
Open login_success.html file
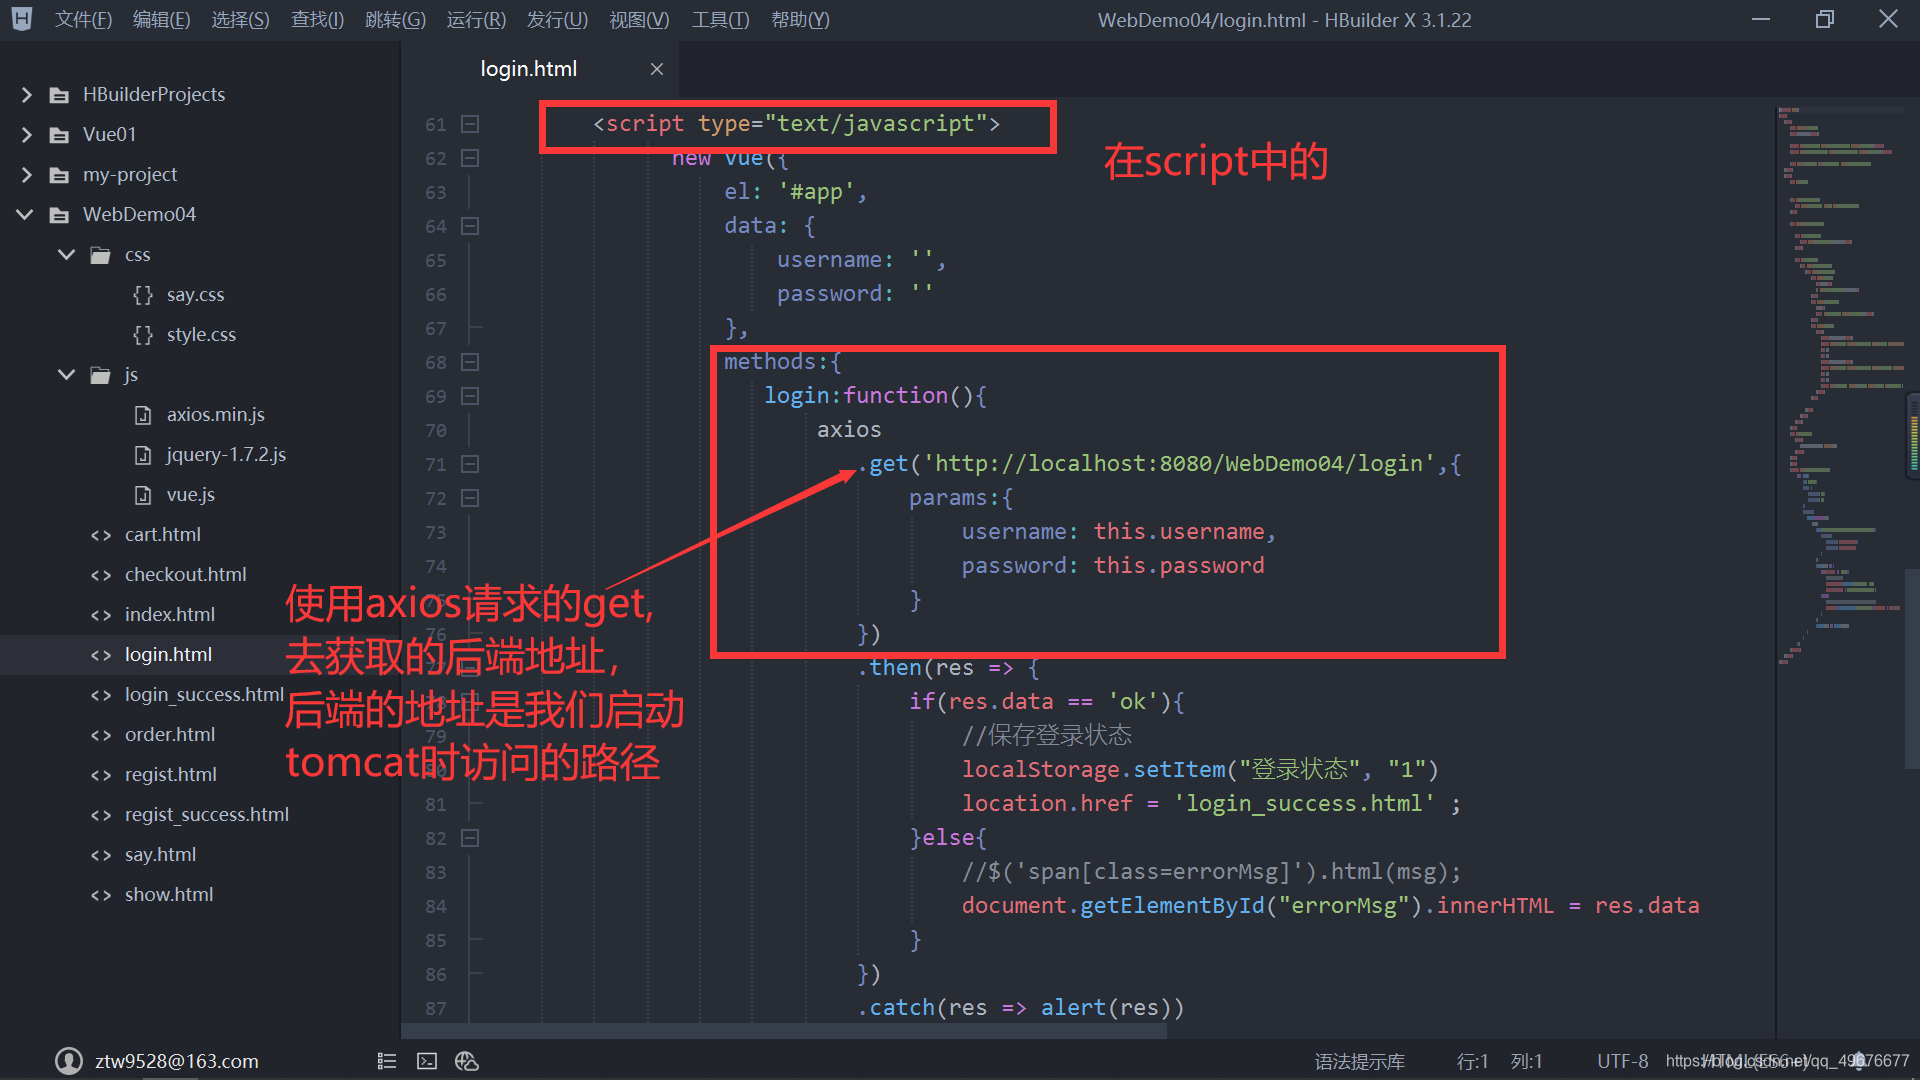coord(204,695)
